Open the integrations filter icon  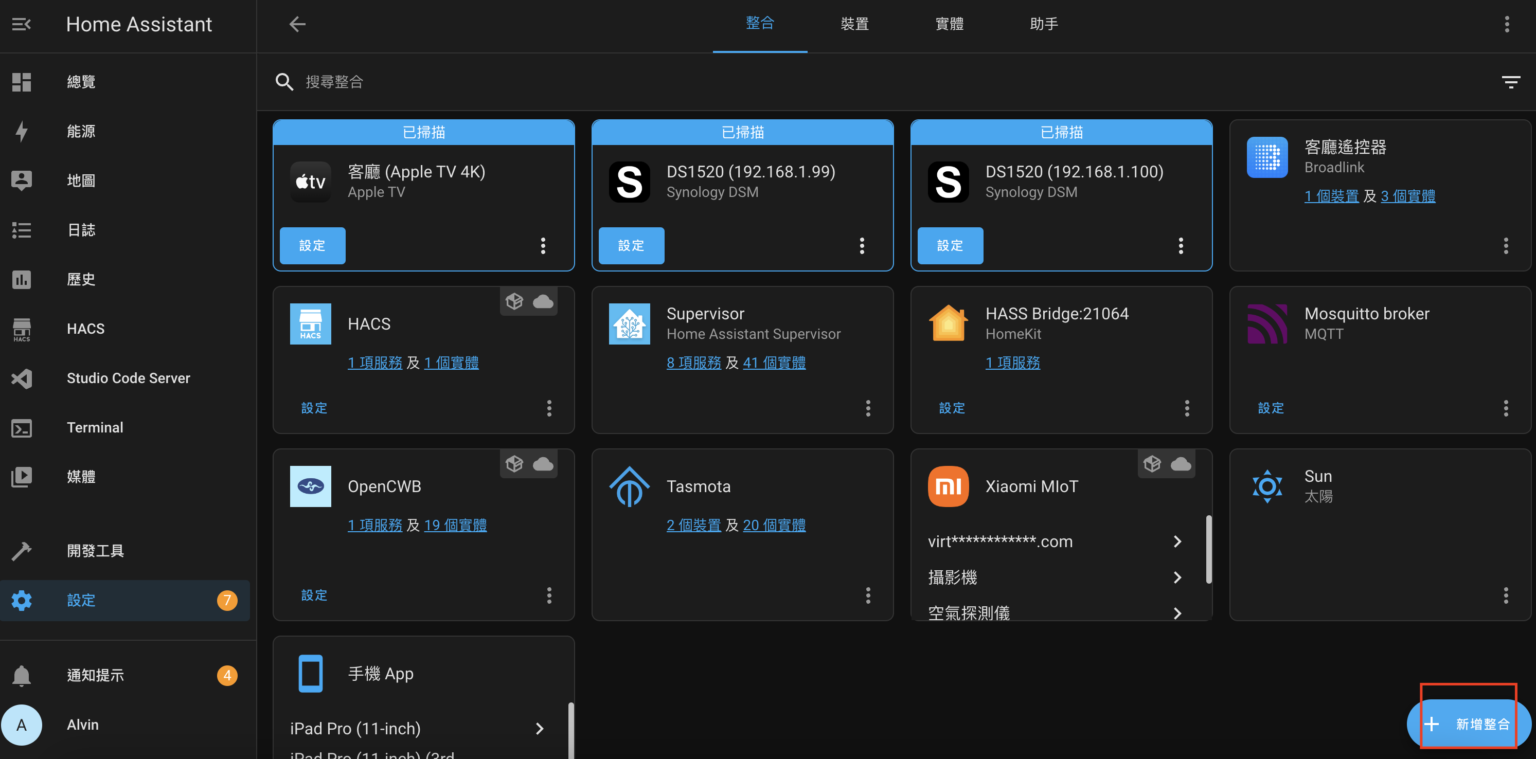pyautogui.click(x=1510, y=81)
